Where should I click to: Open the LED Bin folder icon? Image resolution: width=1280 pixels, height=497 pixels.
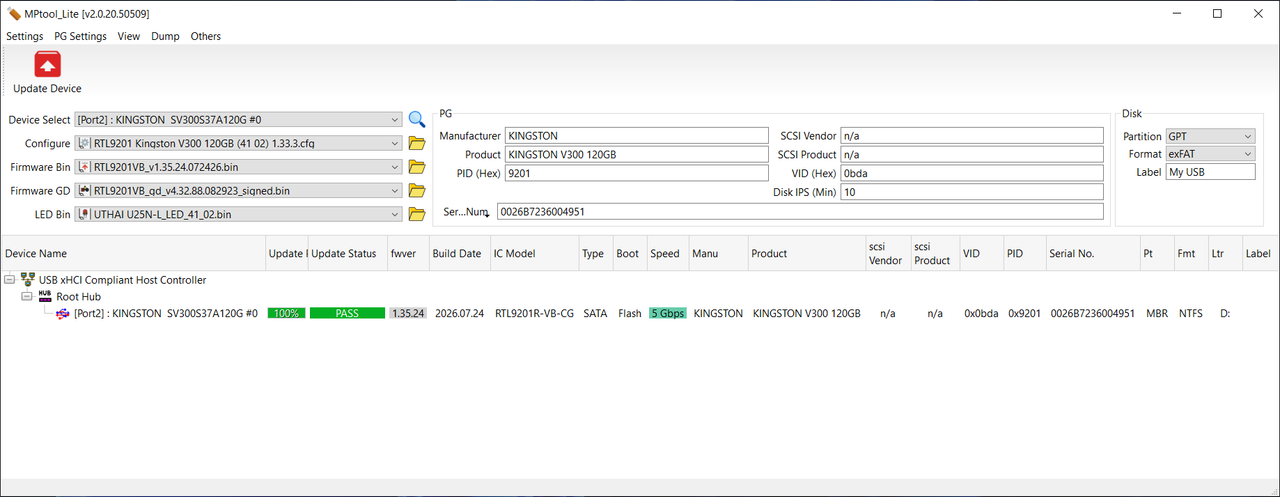point(417,214)
